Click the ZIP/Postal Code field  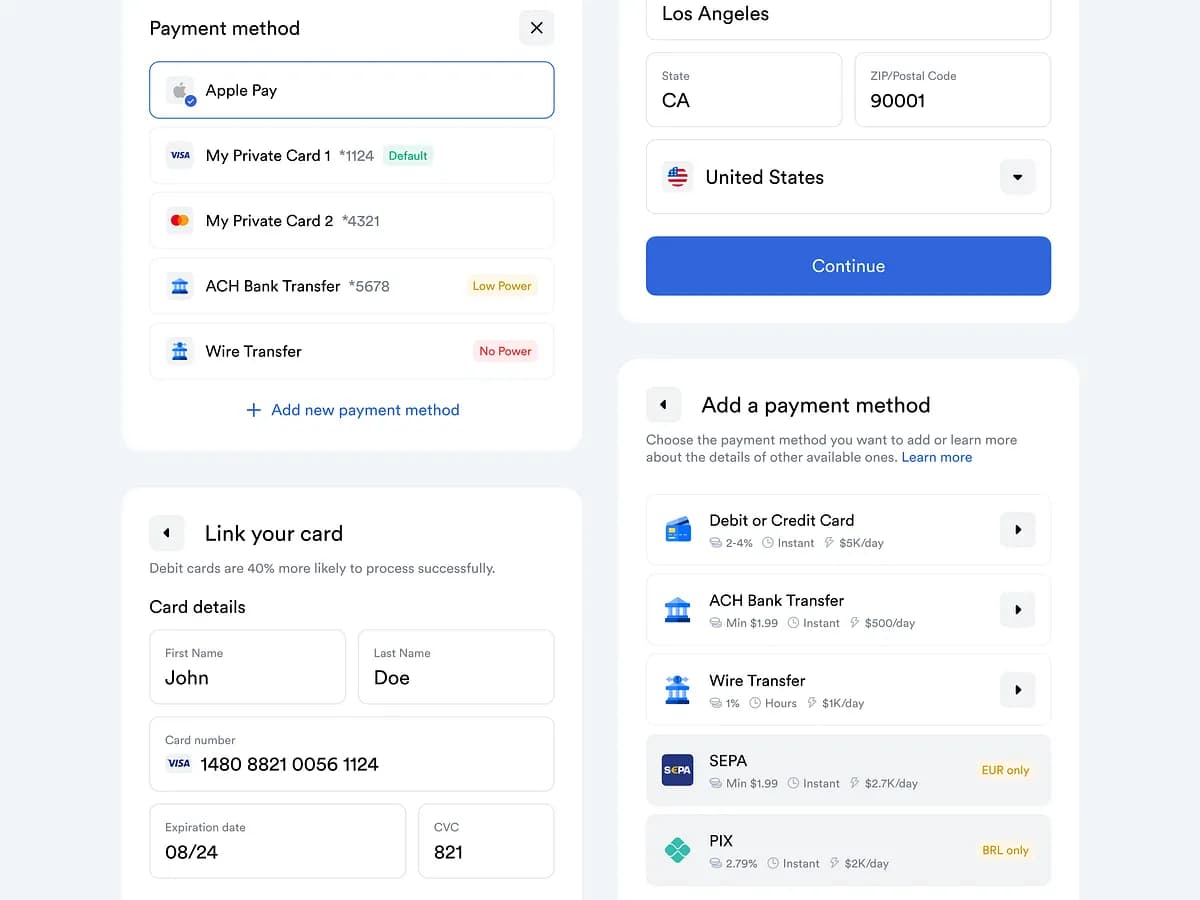(x=952, y=90)
